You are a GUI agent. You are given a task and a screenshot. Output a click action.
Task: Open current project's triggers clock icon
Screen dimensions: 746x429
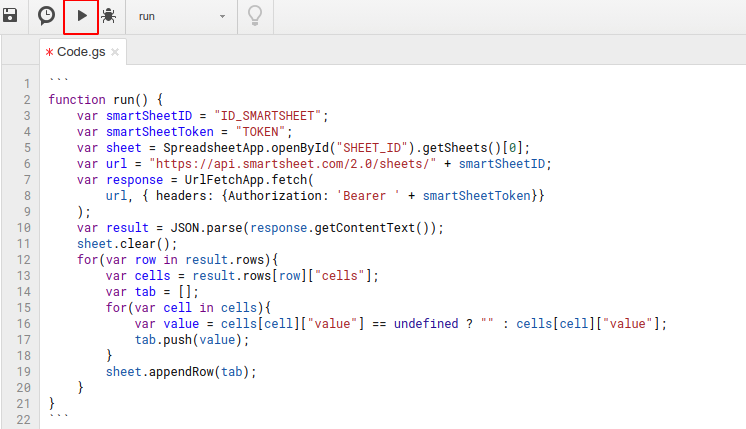pyautogui.click(x=46, y=16)
